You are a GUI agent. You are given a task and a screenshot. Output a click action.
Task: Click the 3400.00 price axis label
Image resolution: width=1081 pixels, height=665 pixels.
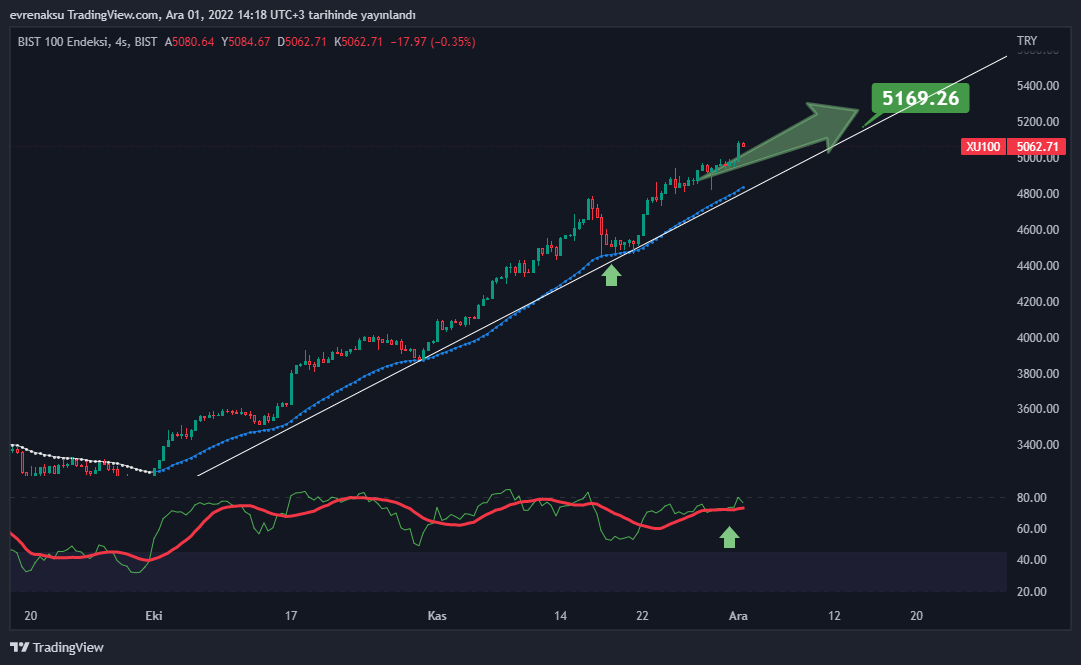[x=1038, y=444]
